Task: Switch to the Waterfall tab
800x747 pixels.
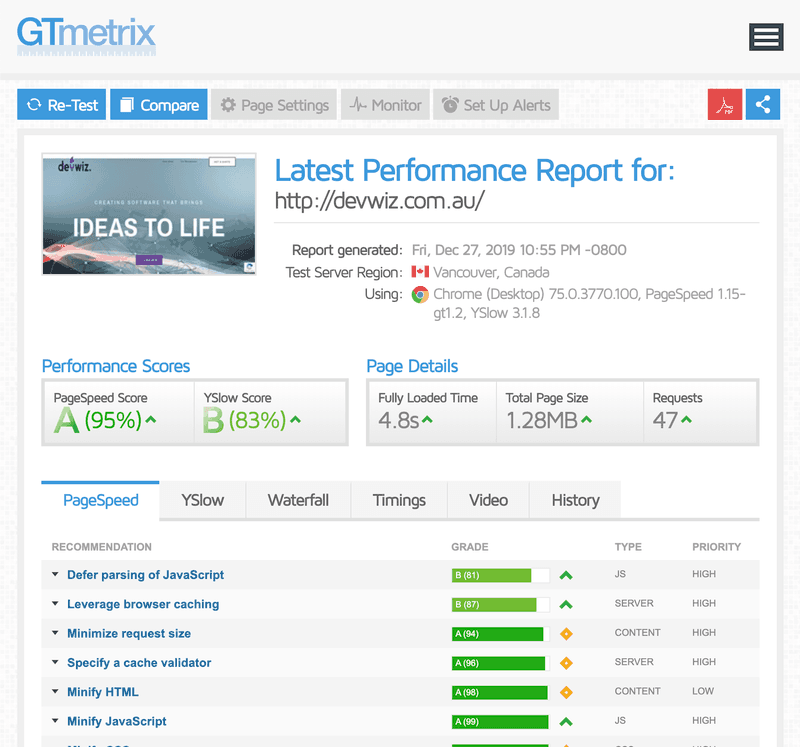Action: 298,500
